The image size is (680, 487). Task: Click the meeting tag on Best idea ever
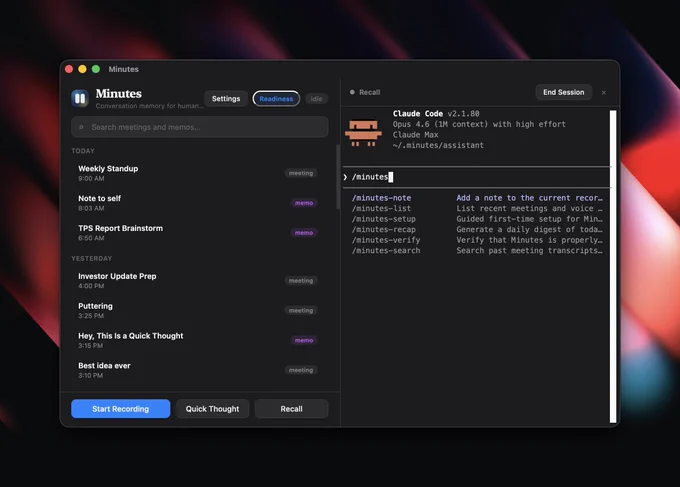[301, 370]
